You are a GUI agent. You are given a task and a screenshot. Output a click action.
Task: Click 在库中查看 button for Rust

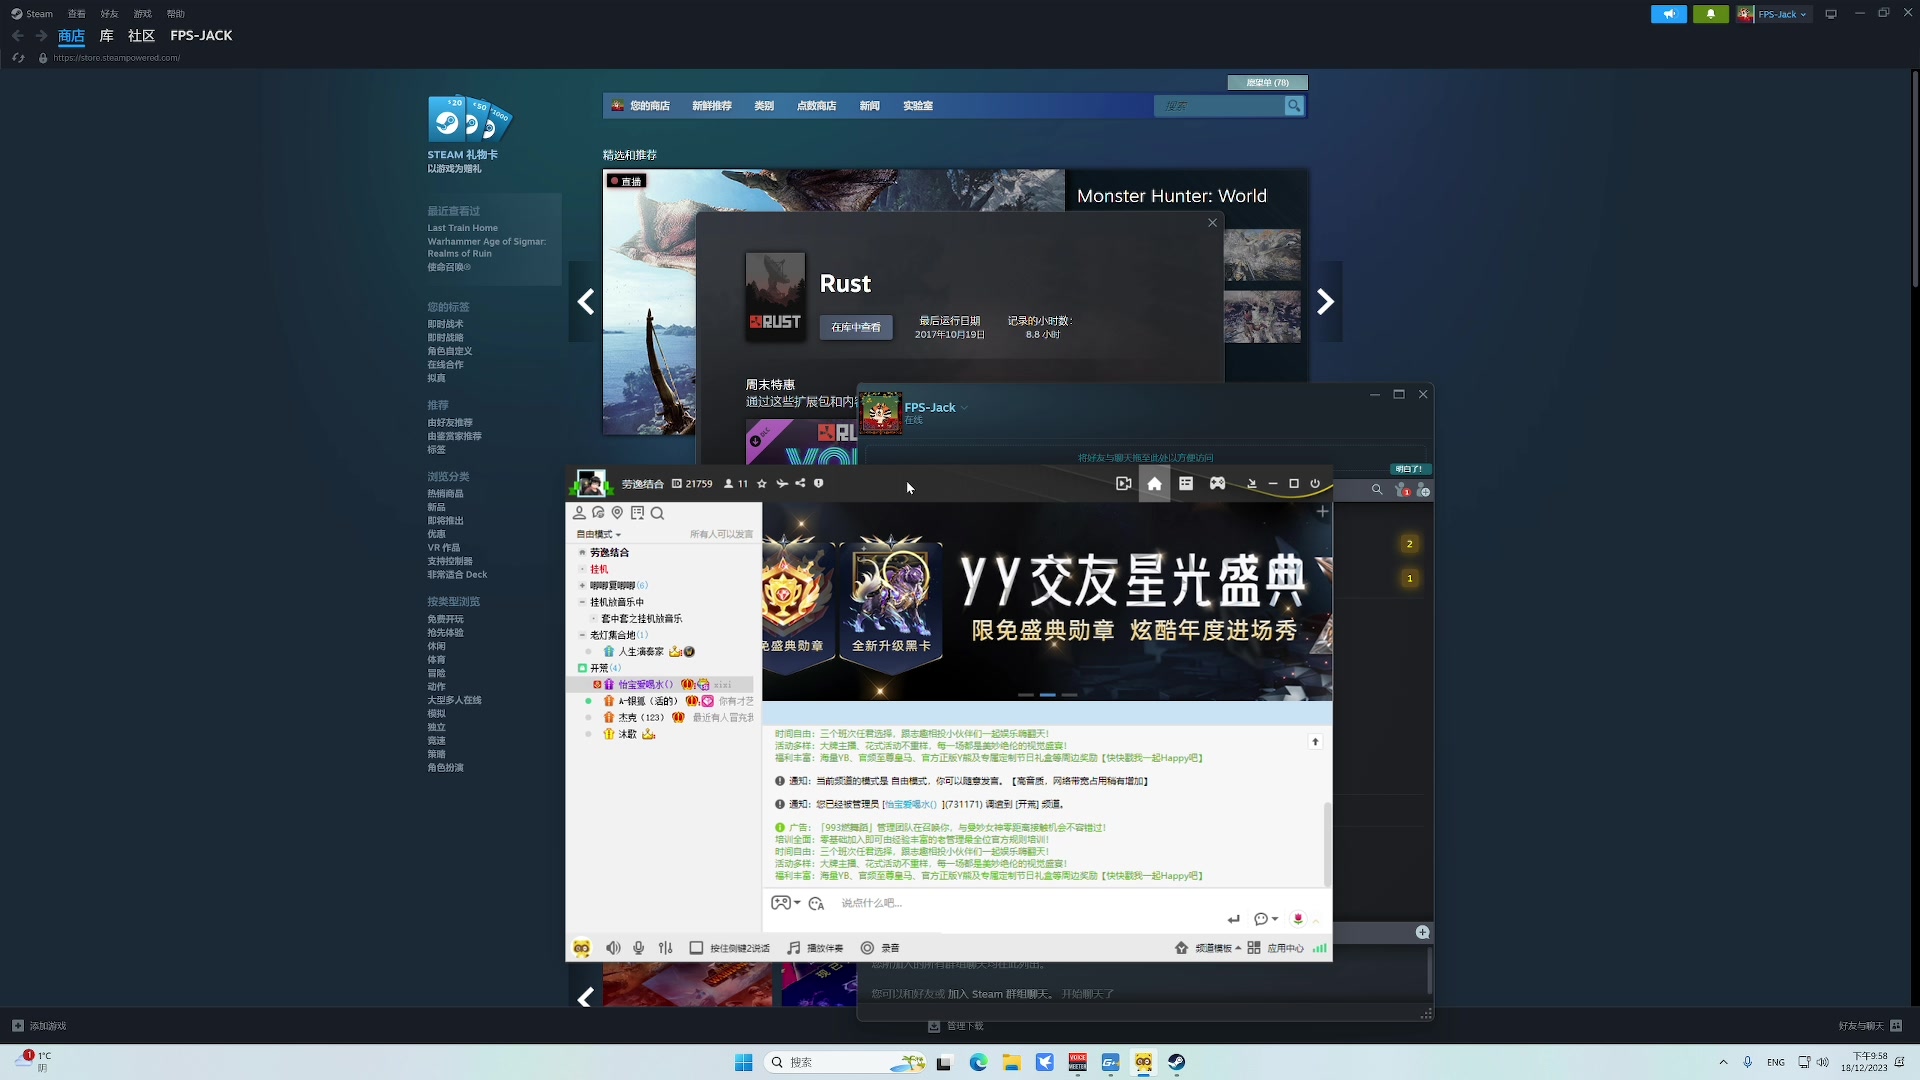(x=855, y=327)
